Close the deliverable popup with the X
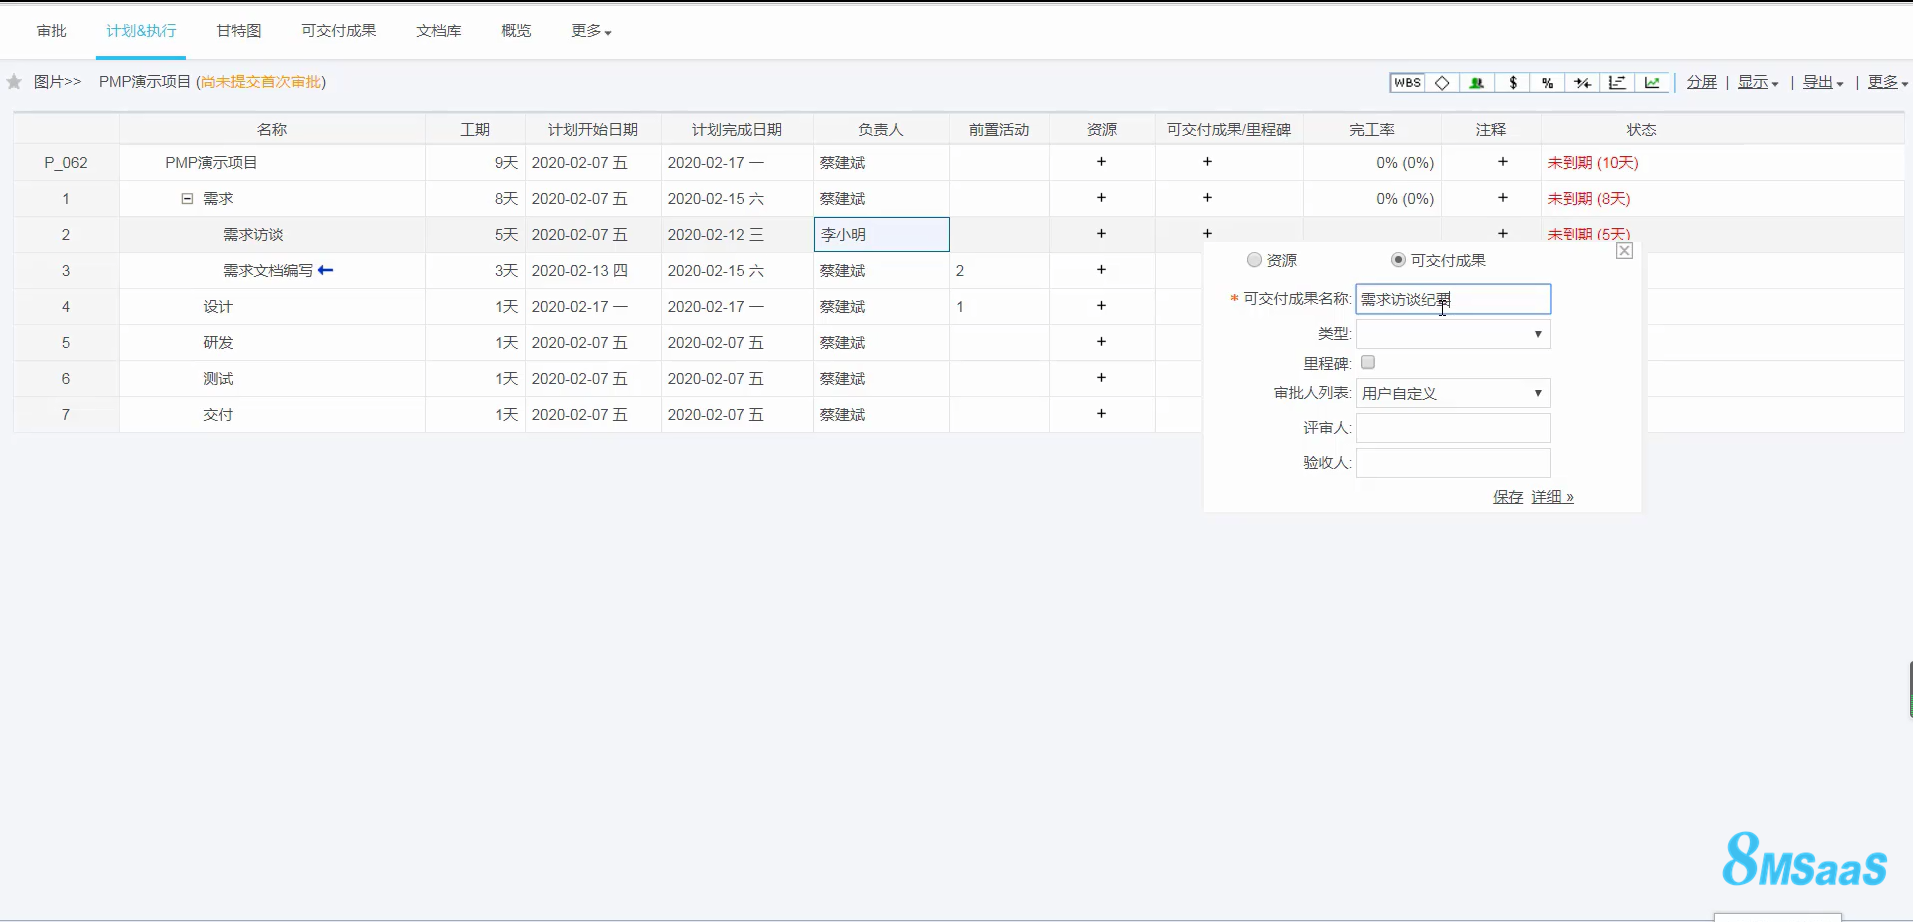This screenshot has height=922, width=1913. coord(1624,251)
